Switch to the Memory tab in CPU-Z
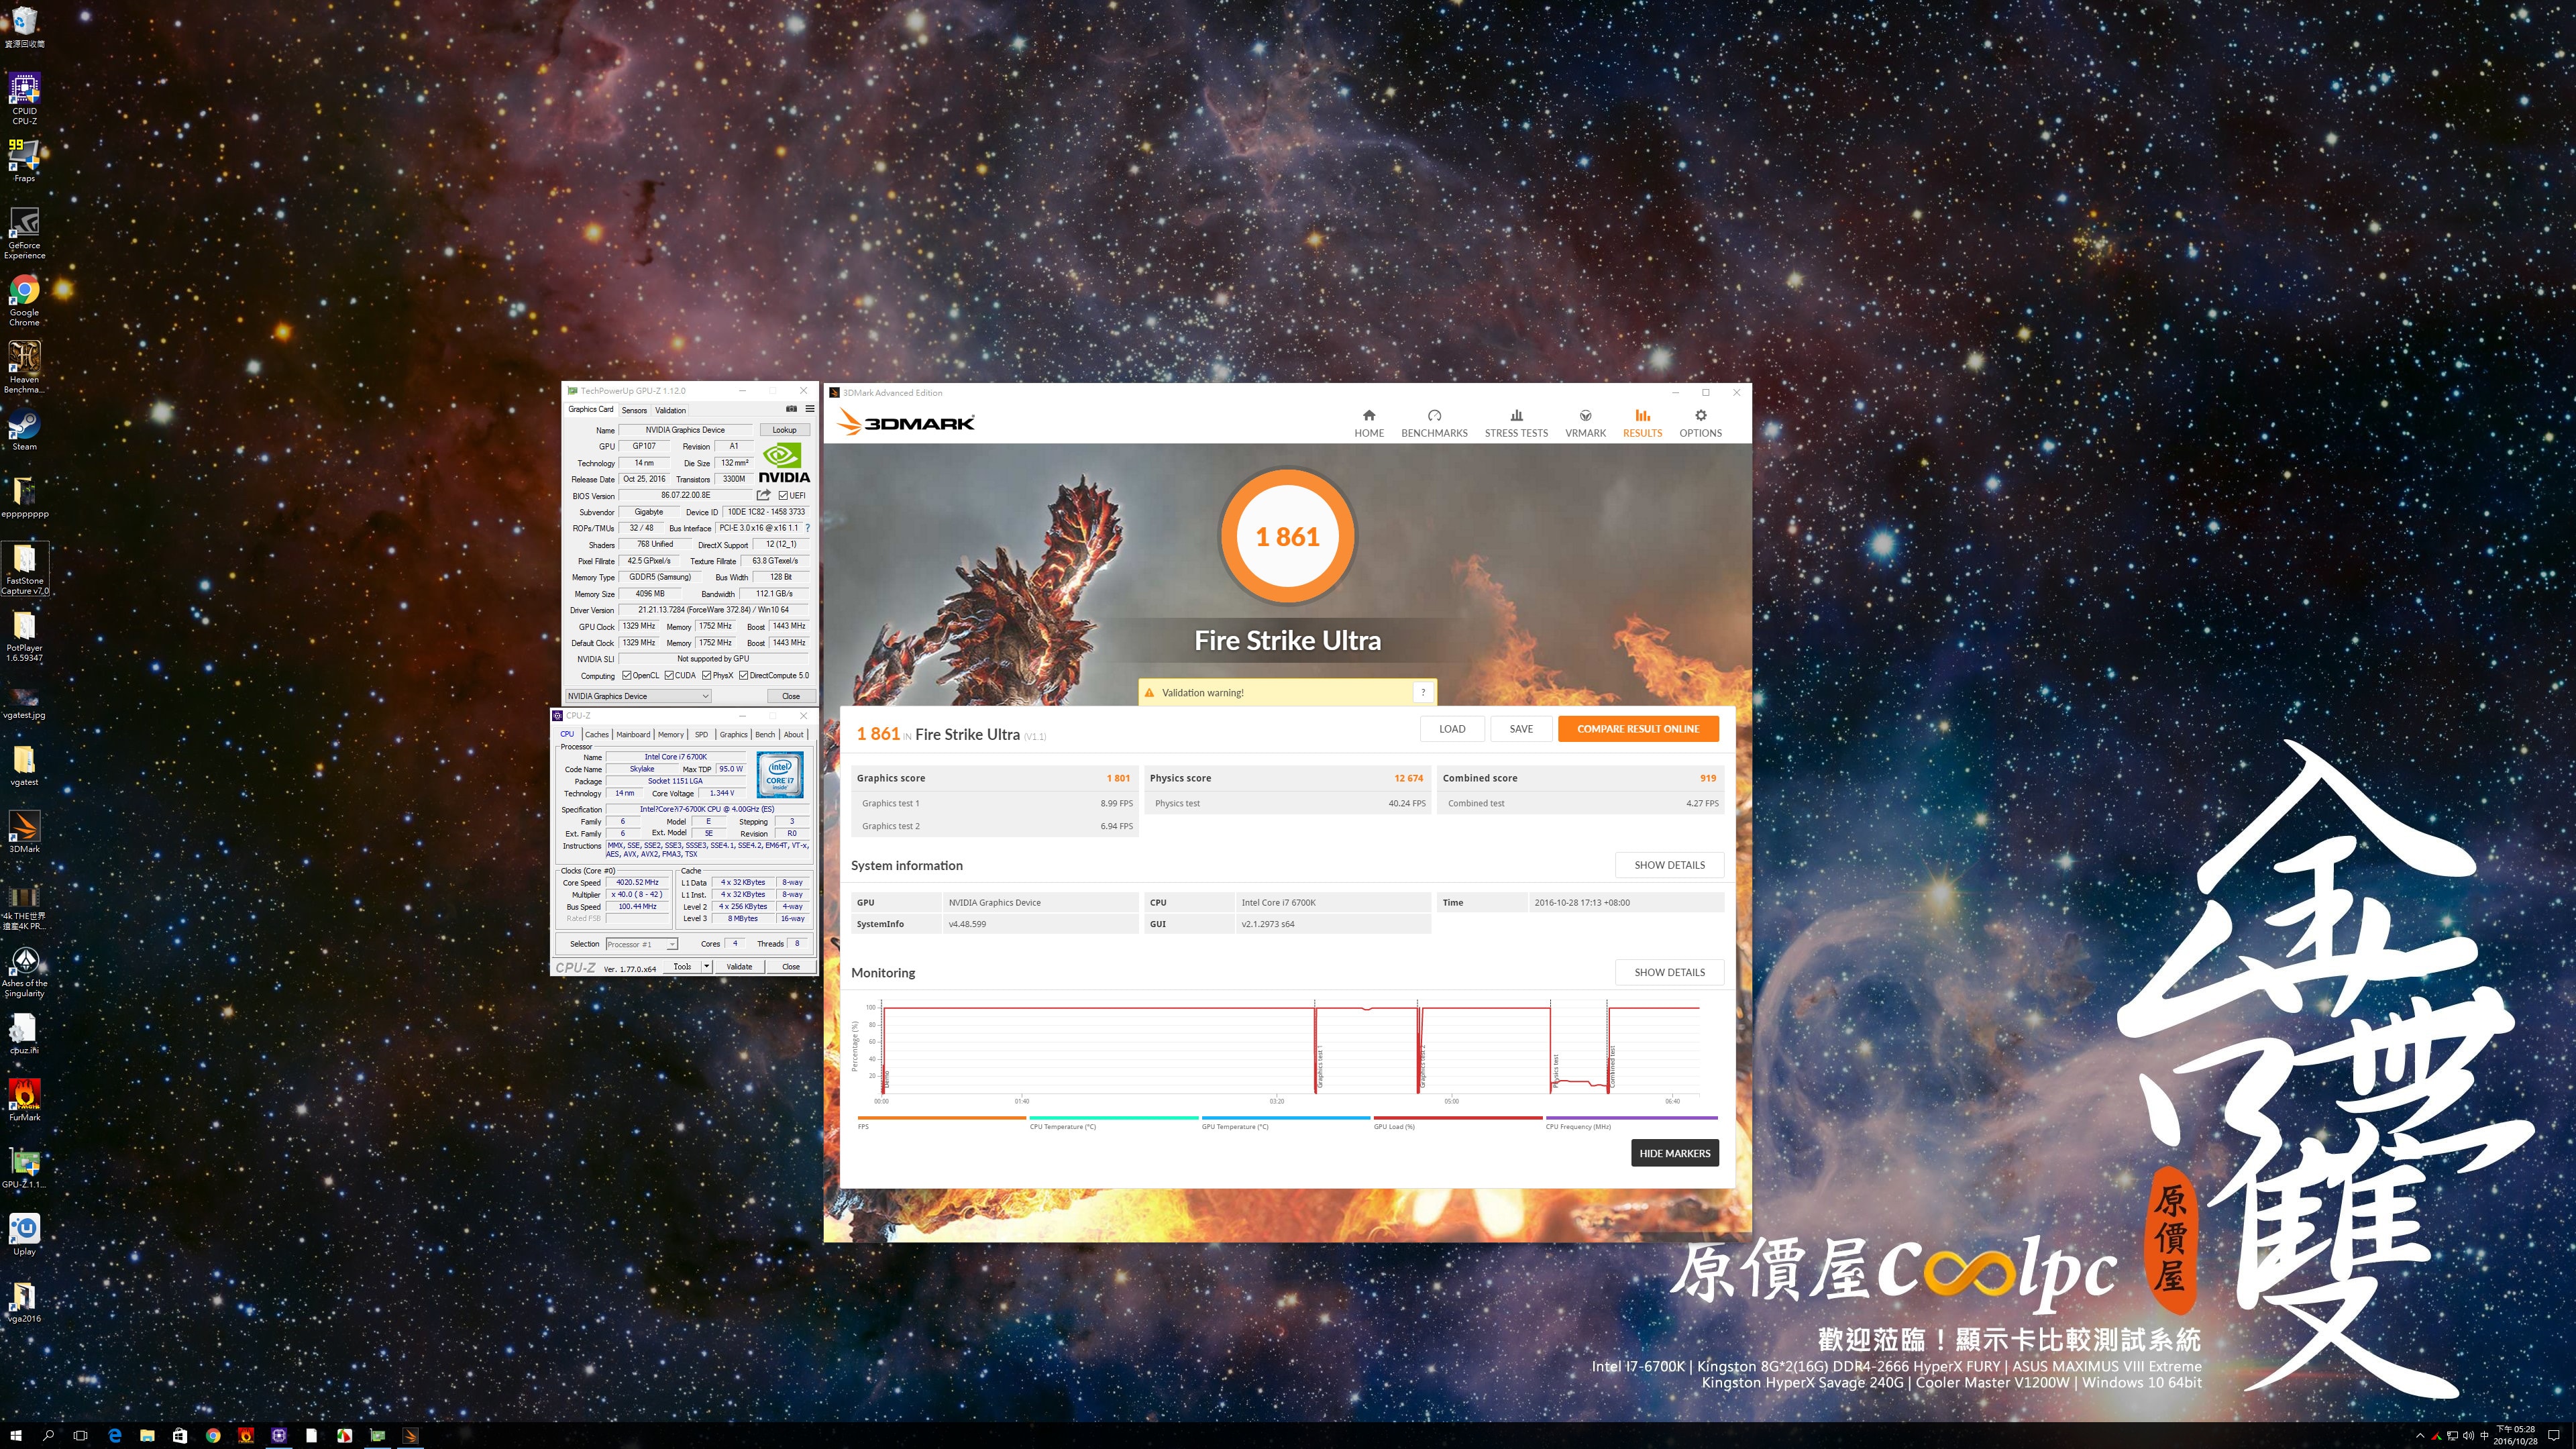The image size is (2576, 1449). (671, 734)
